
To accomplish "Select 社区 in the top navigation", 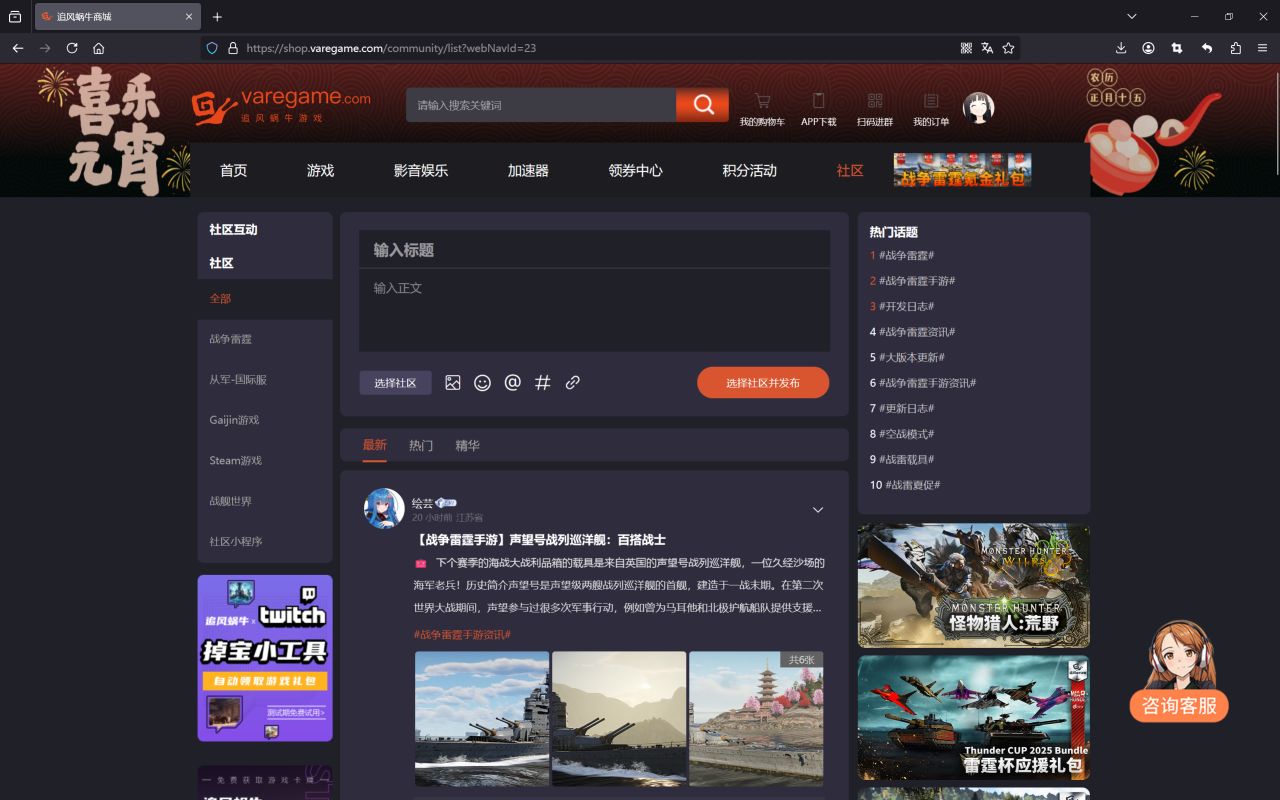I will [x=850, y=171].
